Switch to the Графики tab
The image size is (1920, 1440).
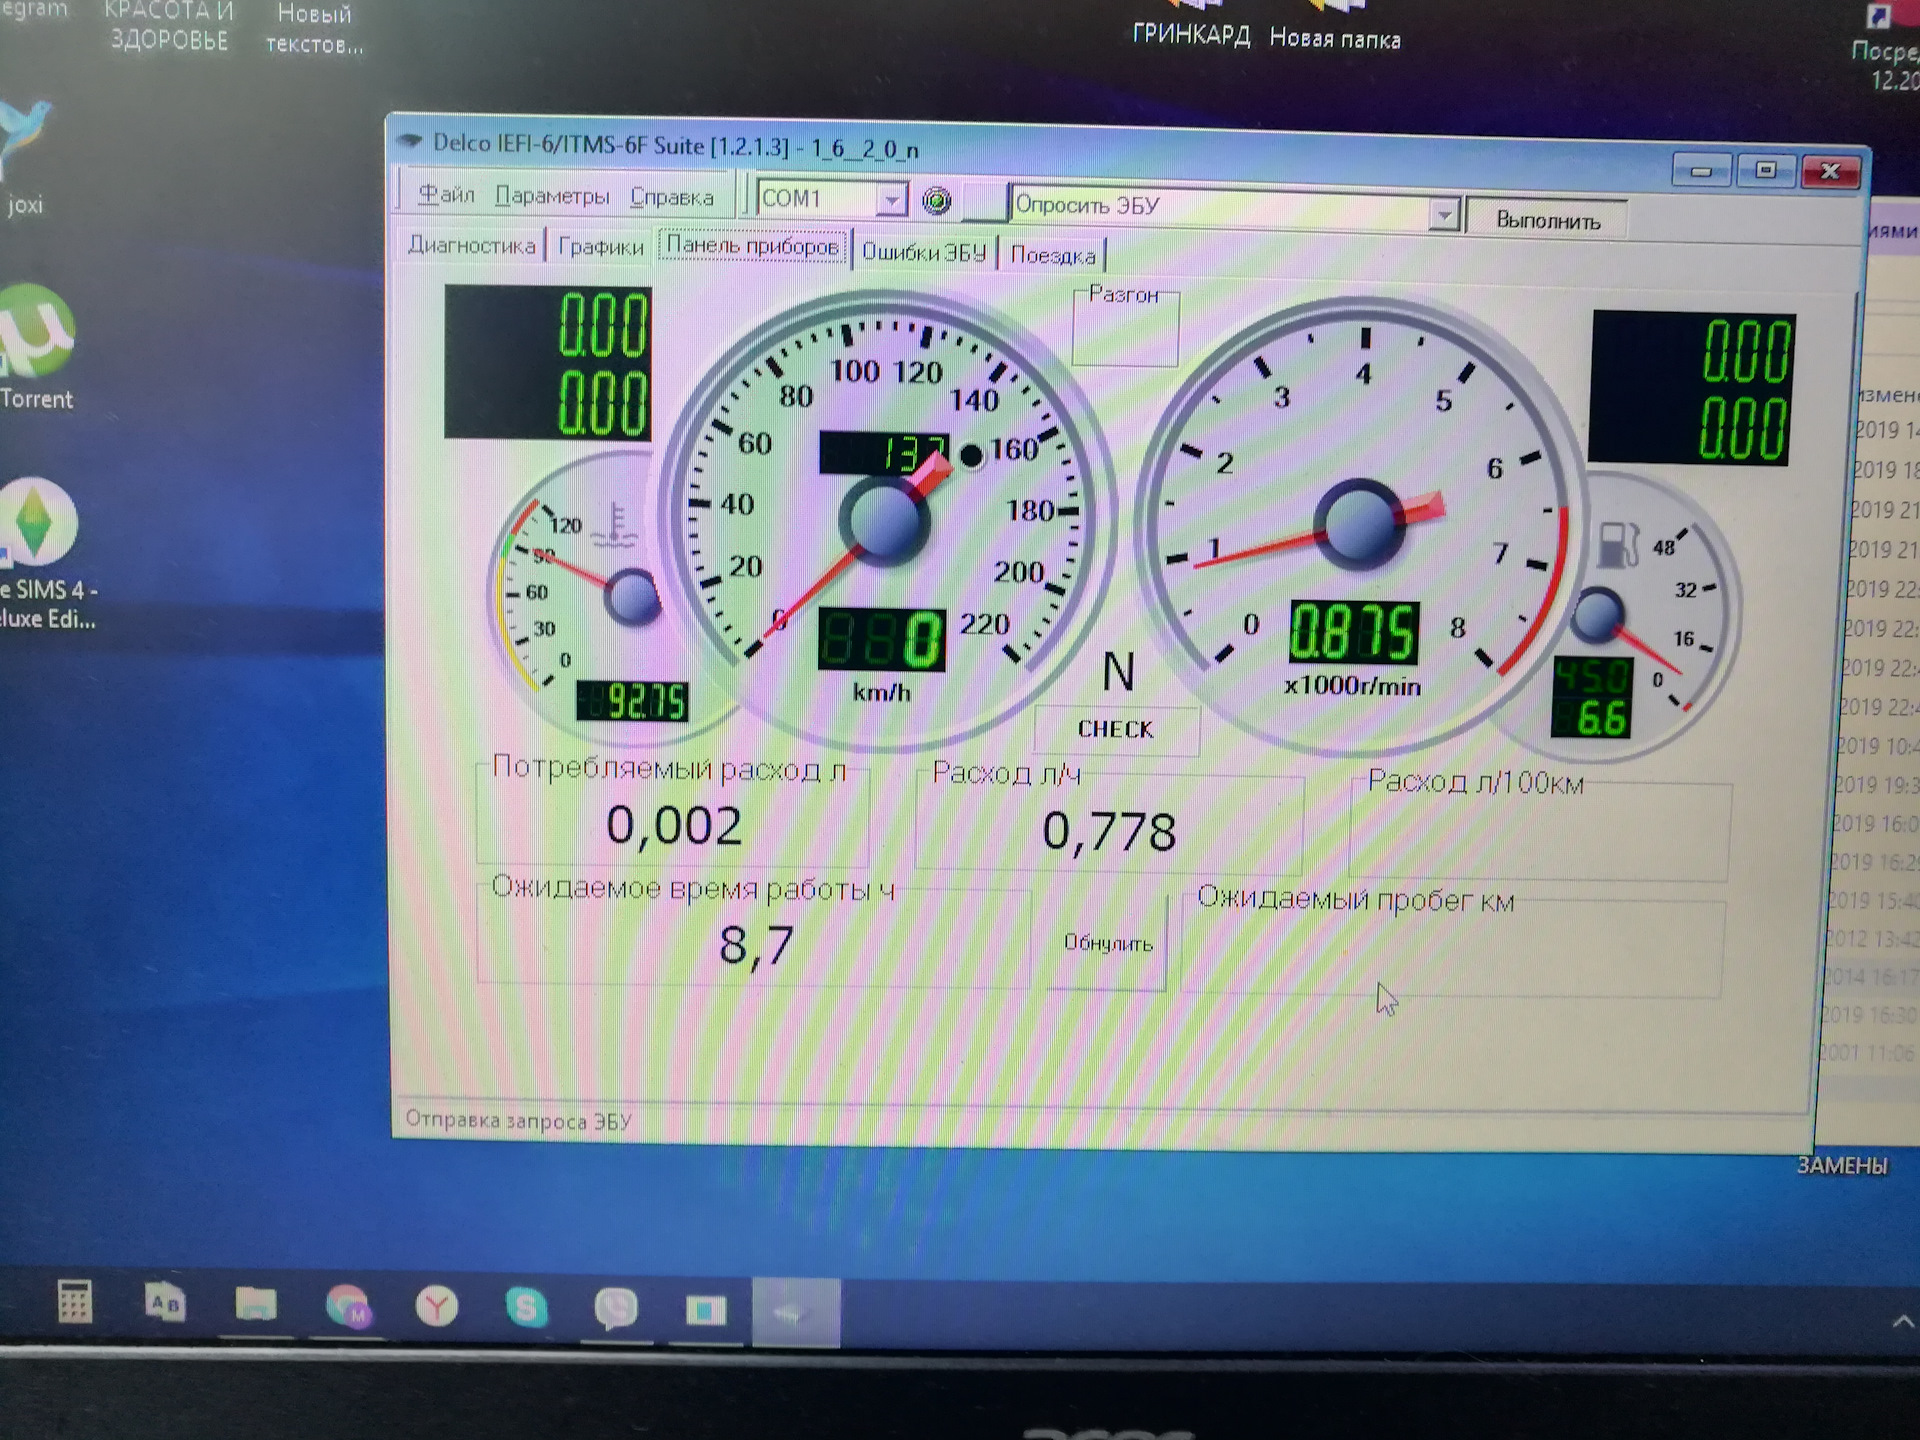[601, 247]
